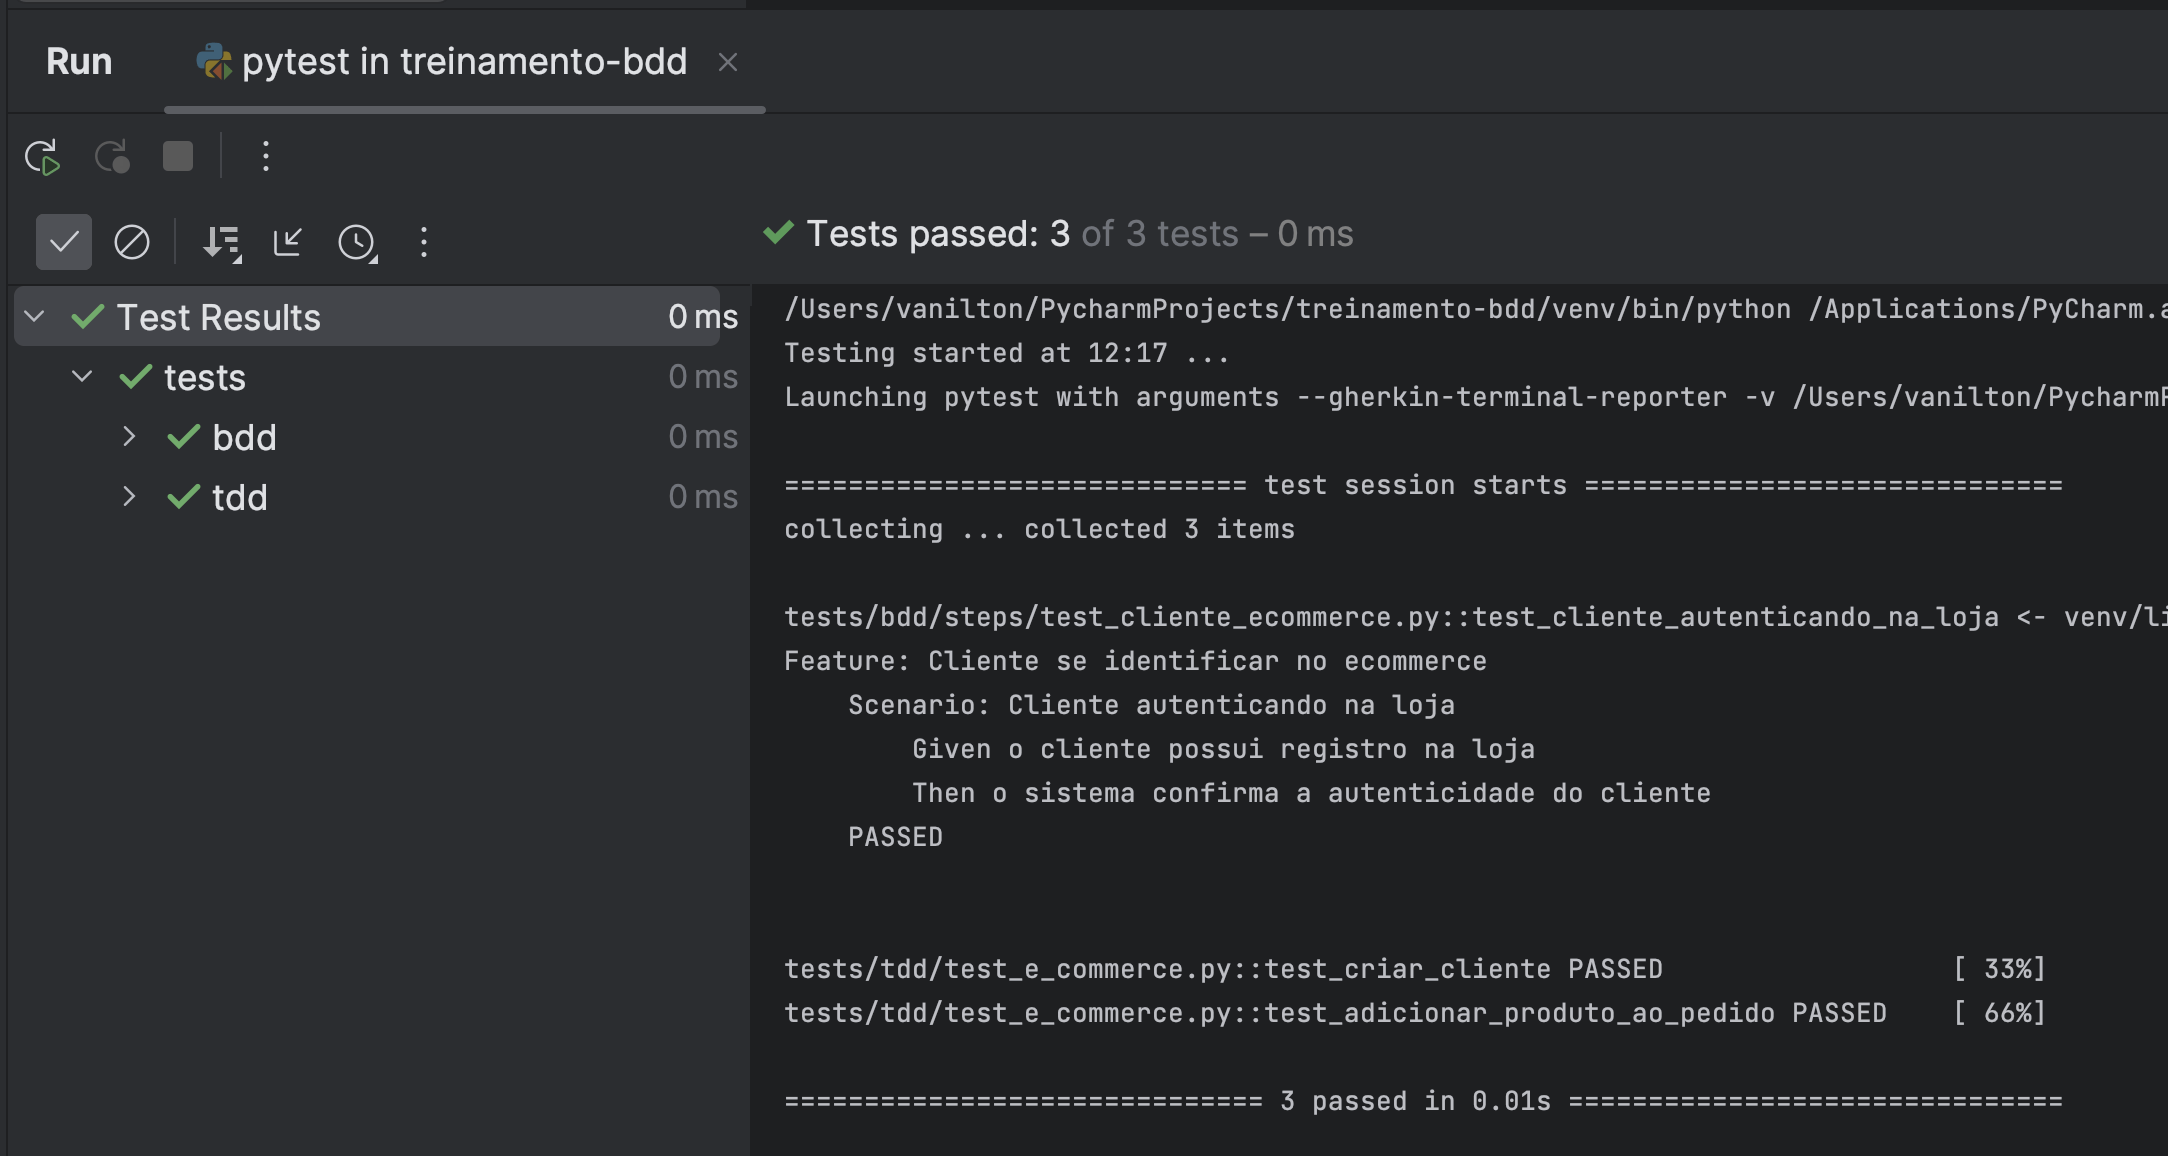Click Rerun Failed Tests icon
Viewport: 2168px width, 1156px height.
coord(112,157)
